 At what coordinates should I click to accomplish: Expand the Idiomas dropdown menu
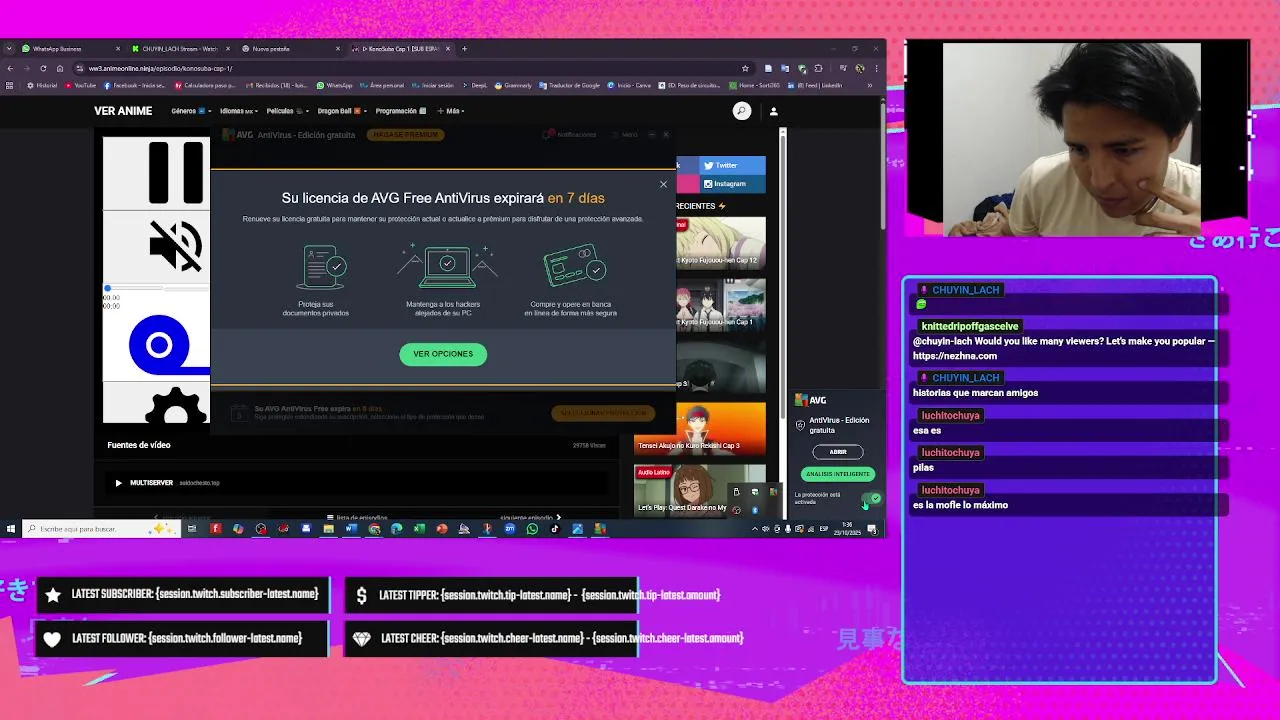coord(237,111)
